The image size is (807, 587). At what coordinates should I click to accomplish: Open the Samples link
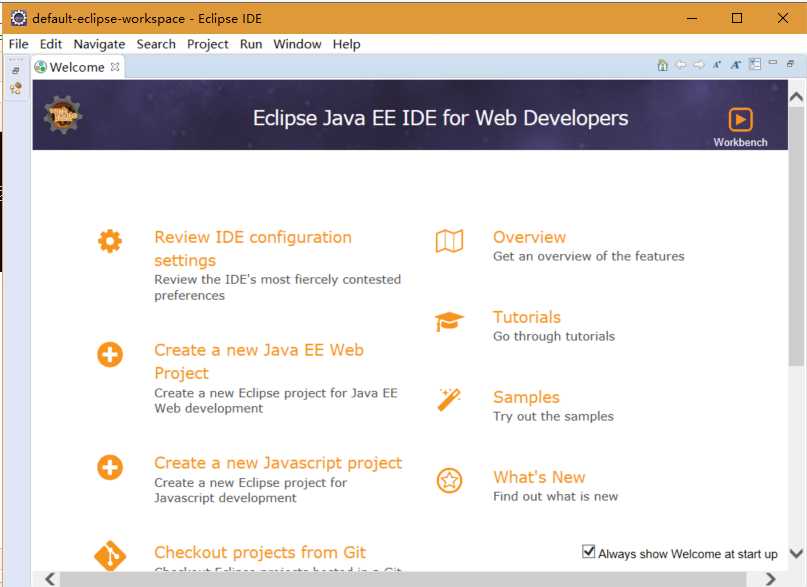point(526,397)
